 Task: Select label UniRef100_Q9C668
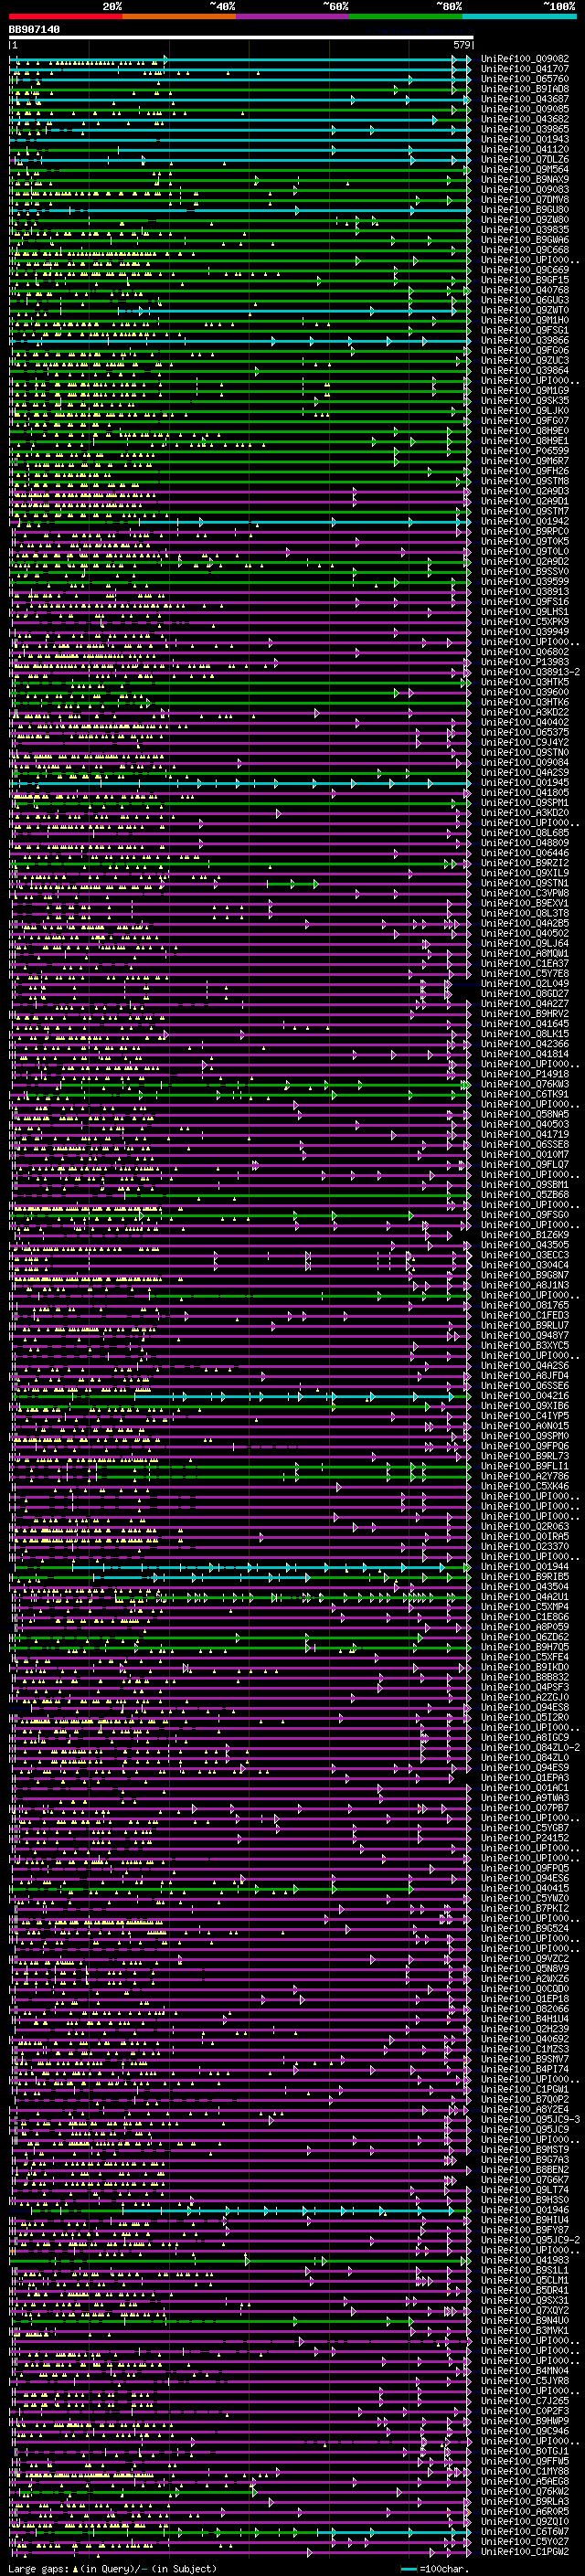point(525,250)
